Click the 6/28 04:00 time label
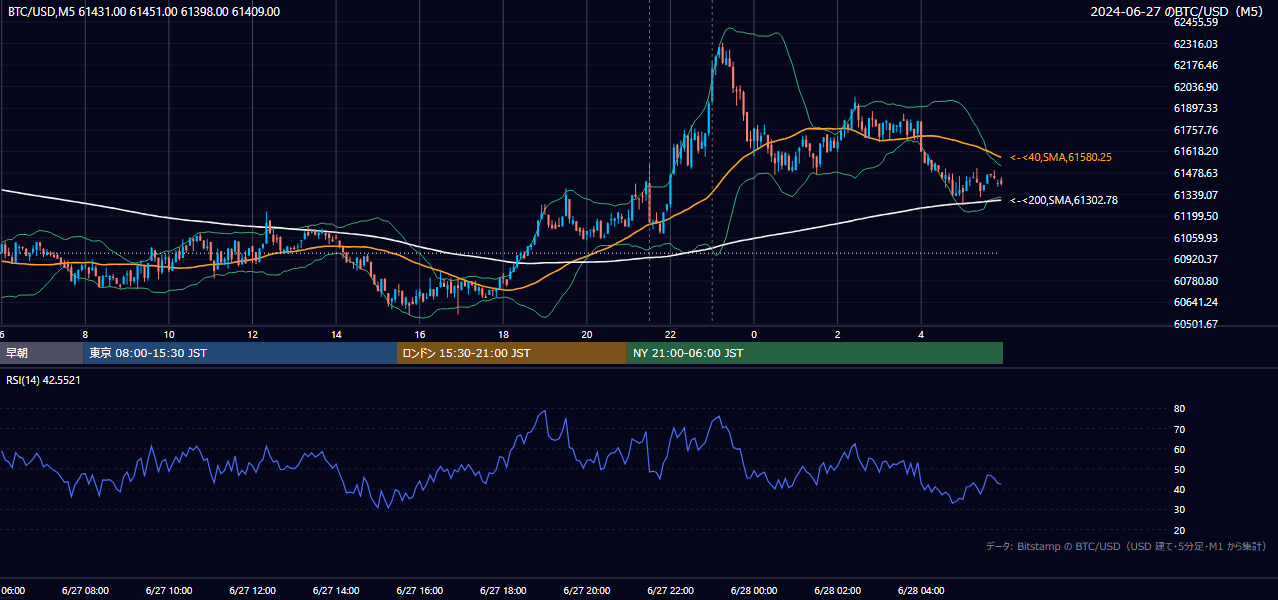Viewport: 1278px width, 600px height. point(921,590)
